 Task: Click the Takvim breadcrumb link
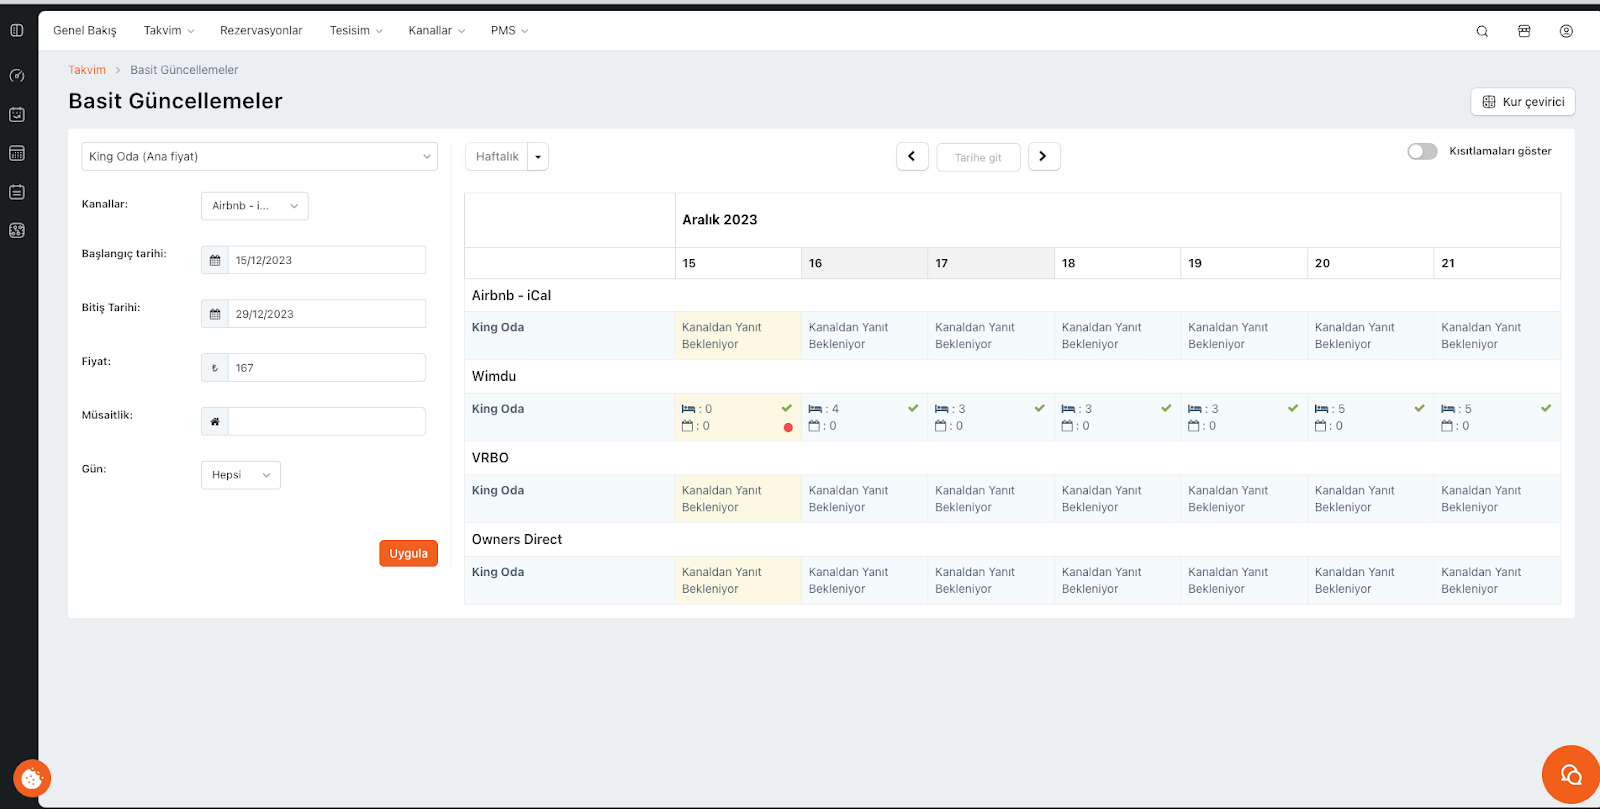point(87,70)
